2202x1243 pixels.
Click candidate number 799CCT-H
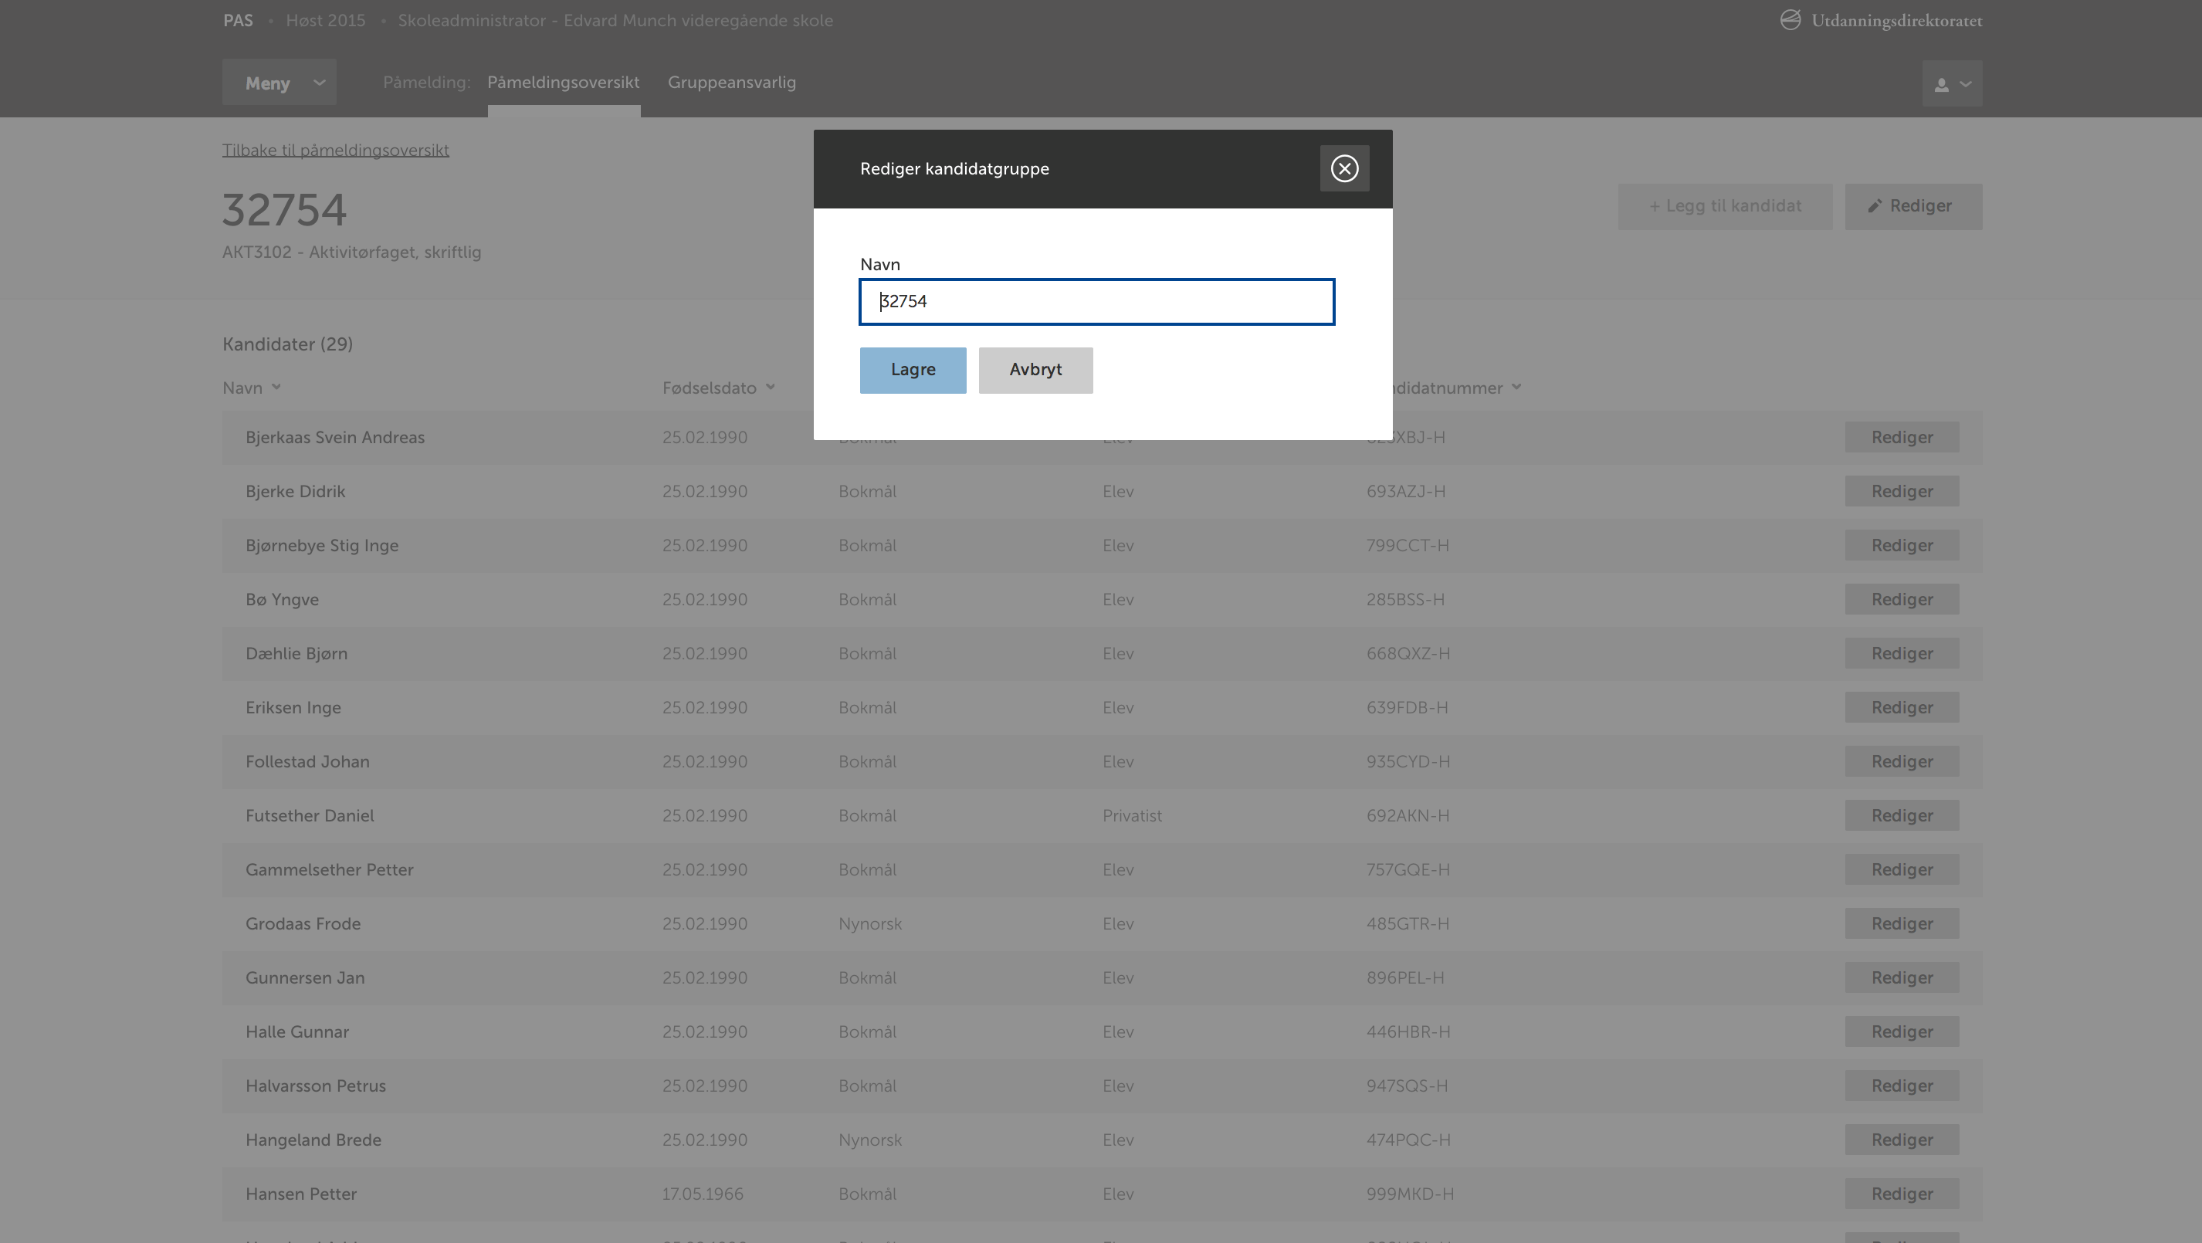point(1408,546)
